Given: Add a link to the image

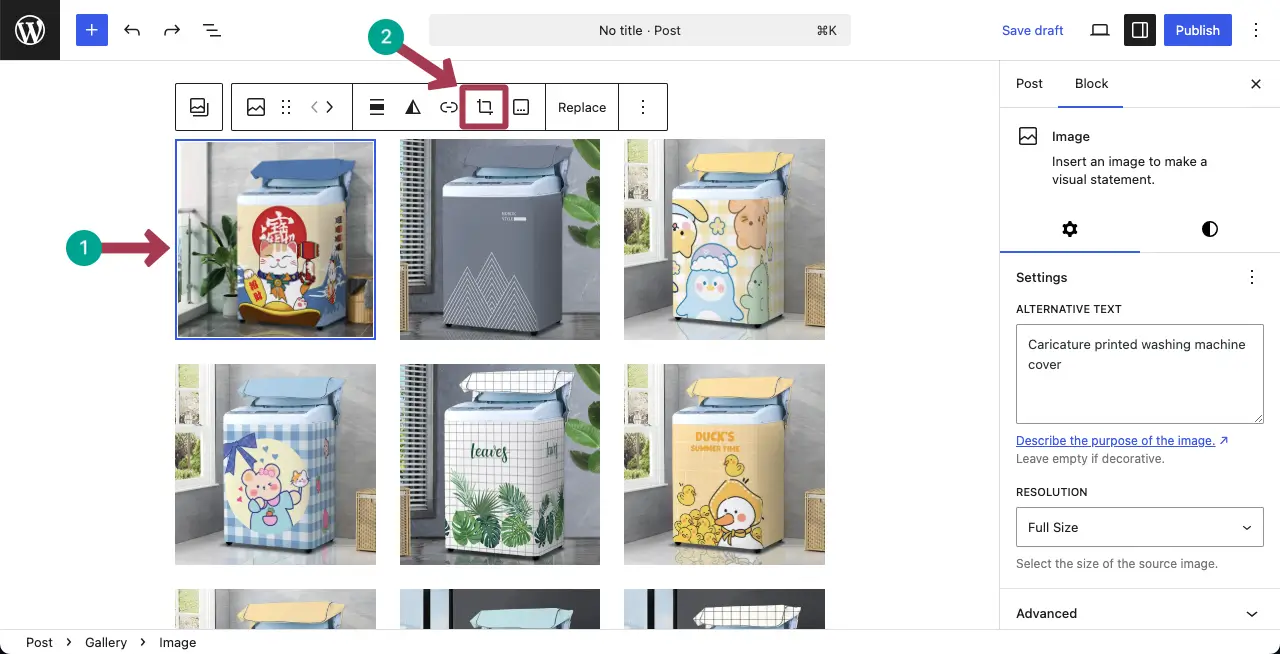Looking at the screenshot, I should 449,107.
